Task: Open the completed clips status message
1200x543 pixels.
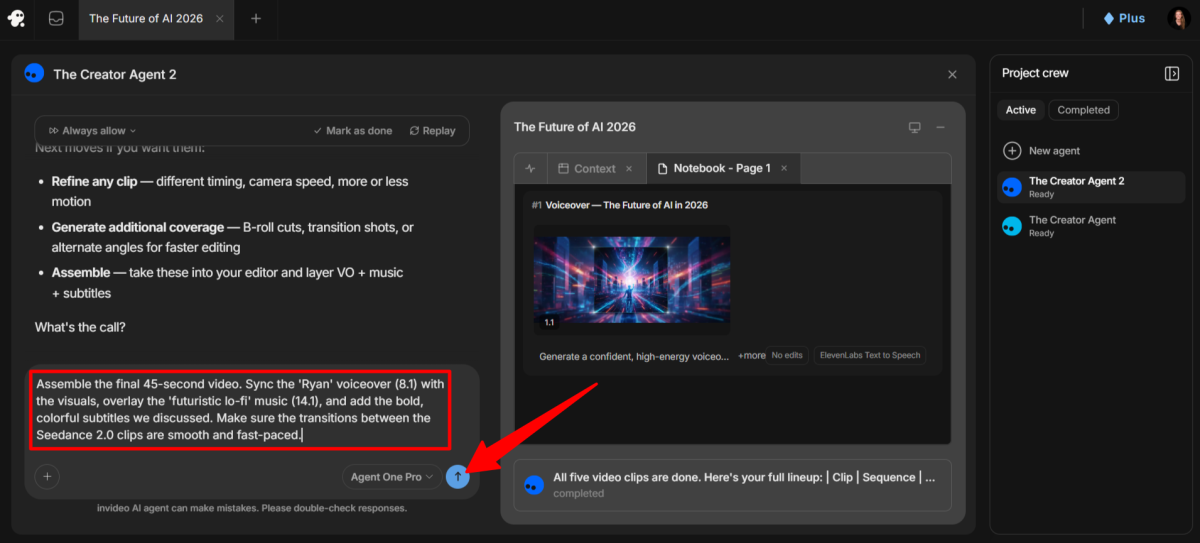Action: coord(732,484)
